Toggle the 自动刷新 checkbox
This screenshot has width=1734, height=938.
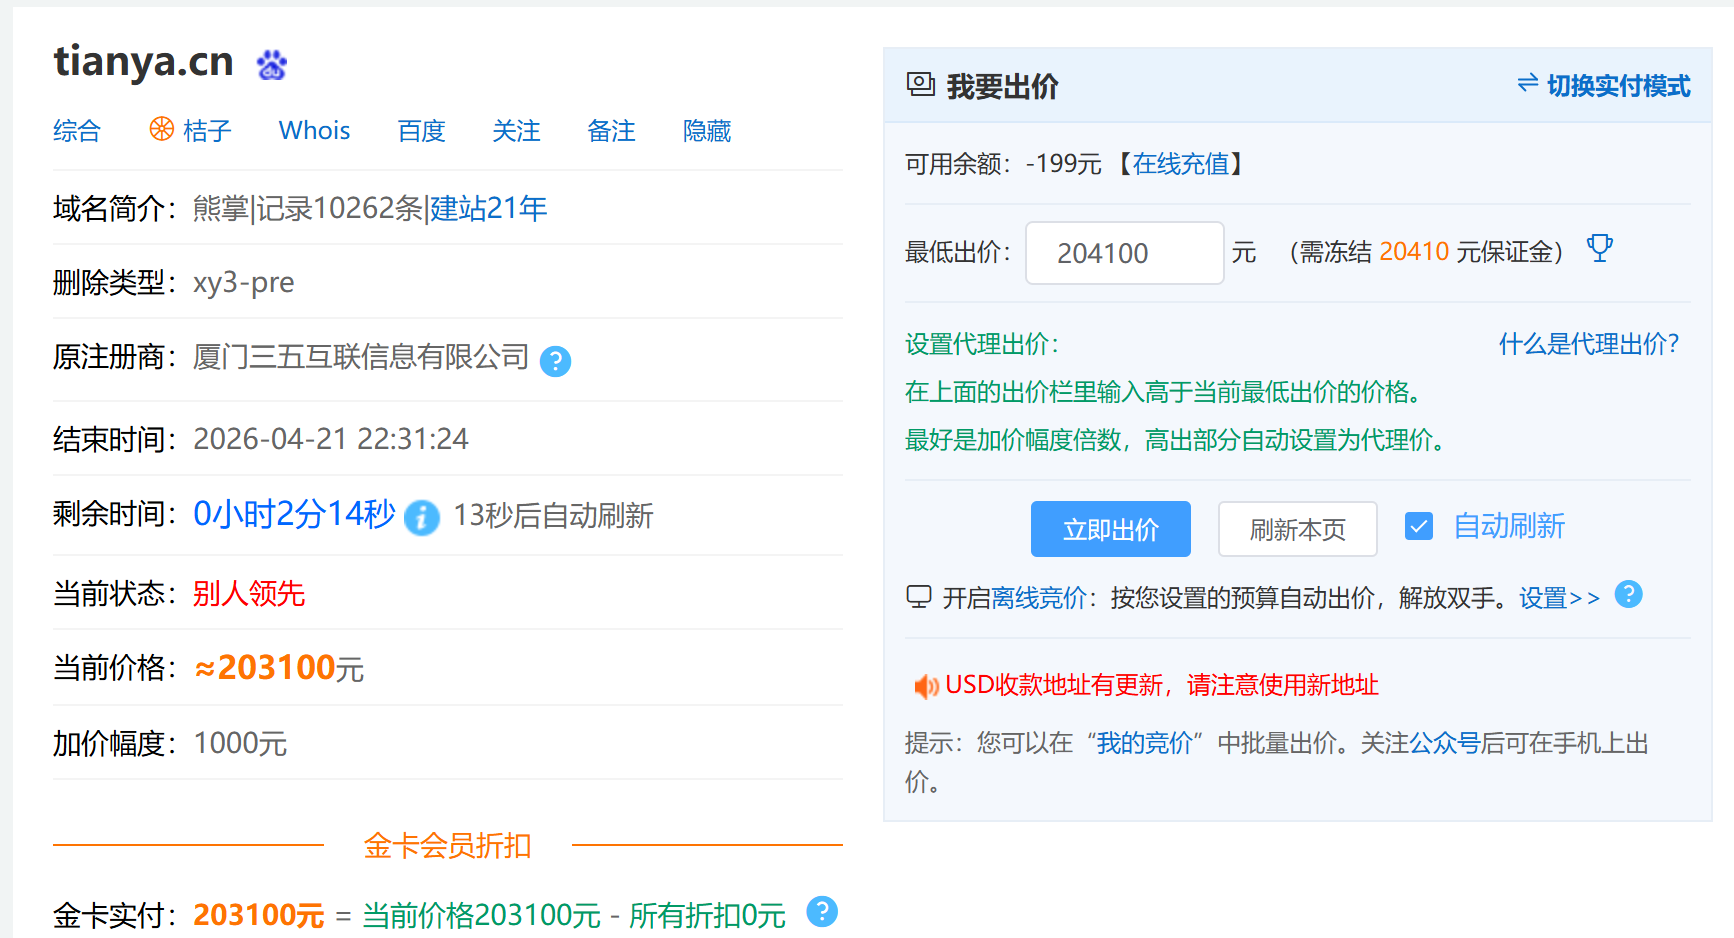point(1419,526)
